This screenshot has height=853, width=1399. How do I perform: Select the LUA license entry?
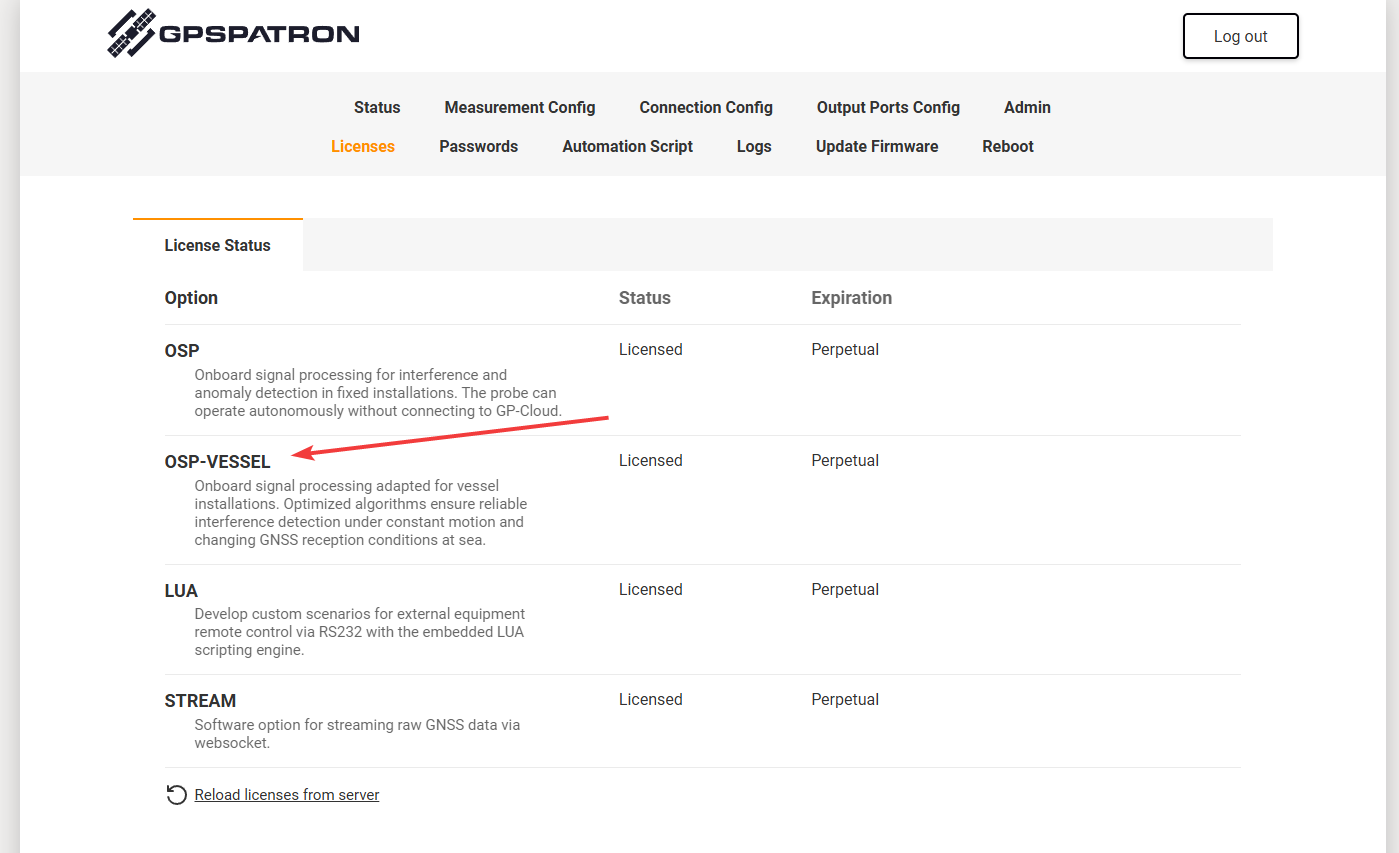pos(181,590)
